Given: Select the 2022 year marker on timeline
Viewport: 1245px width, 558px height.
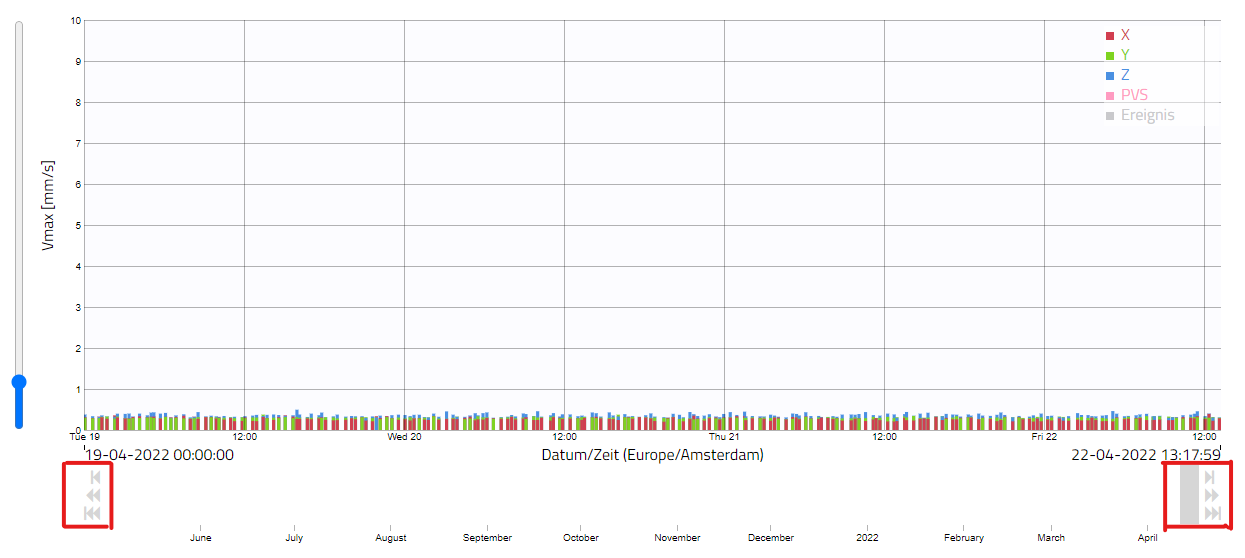Looking at the screenshot, I should pyautogui.click(x=867, y=538).
